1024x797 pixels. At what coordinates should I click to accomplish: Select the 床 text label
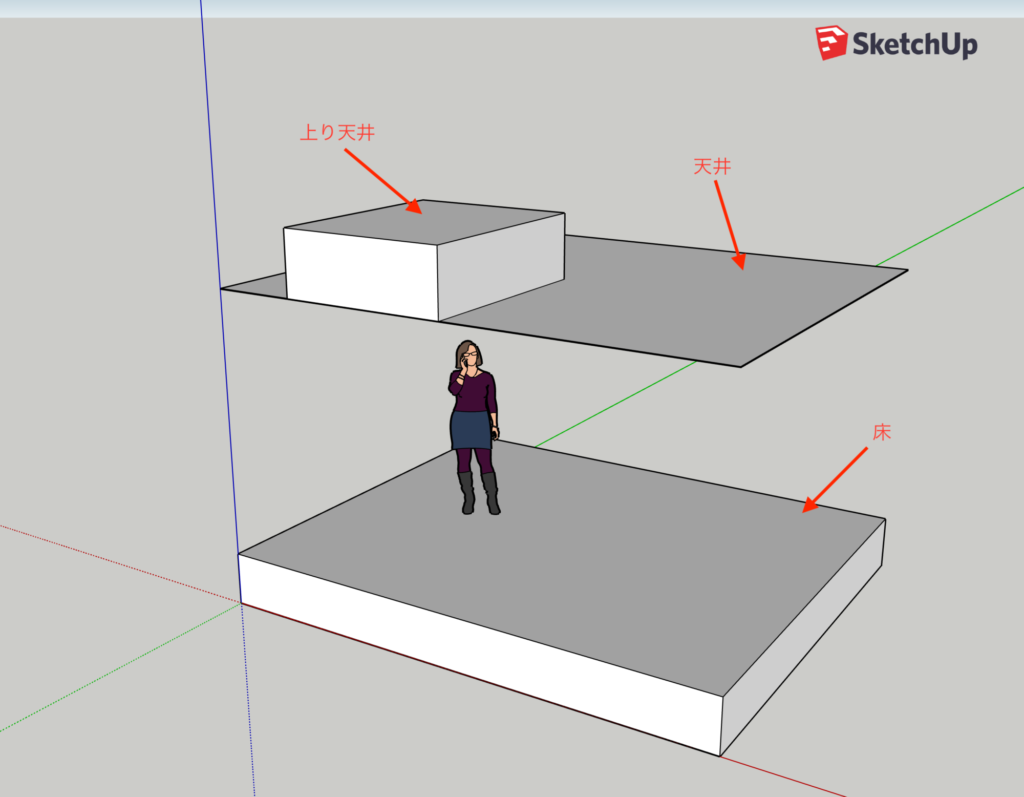pos(881,432)
